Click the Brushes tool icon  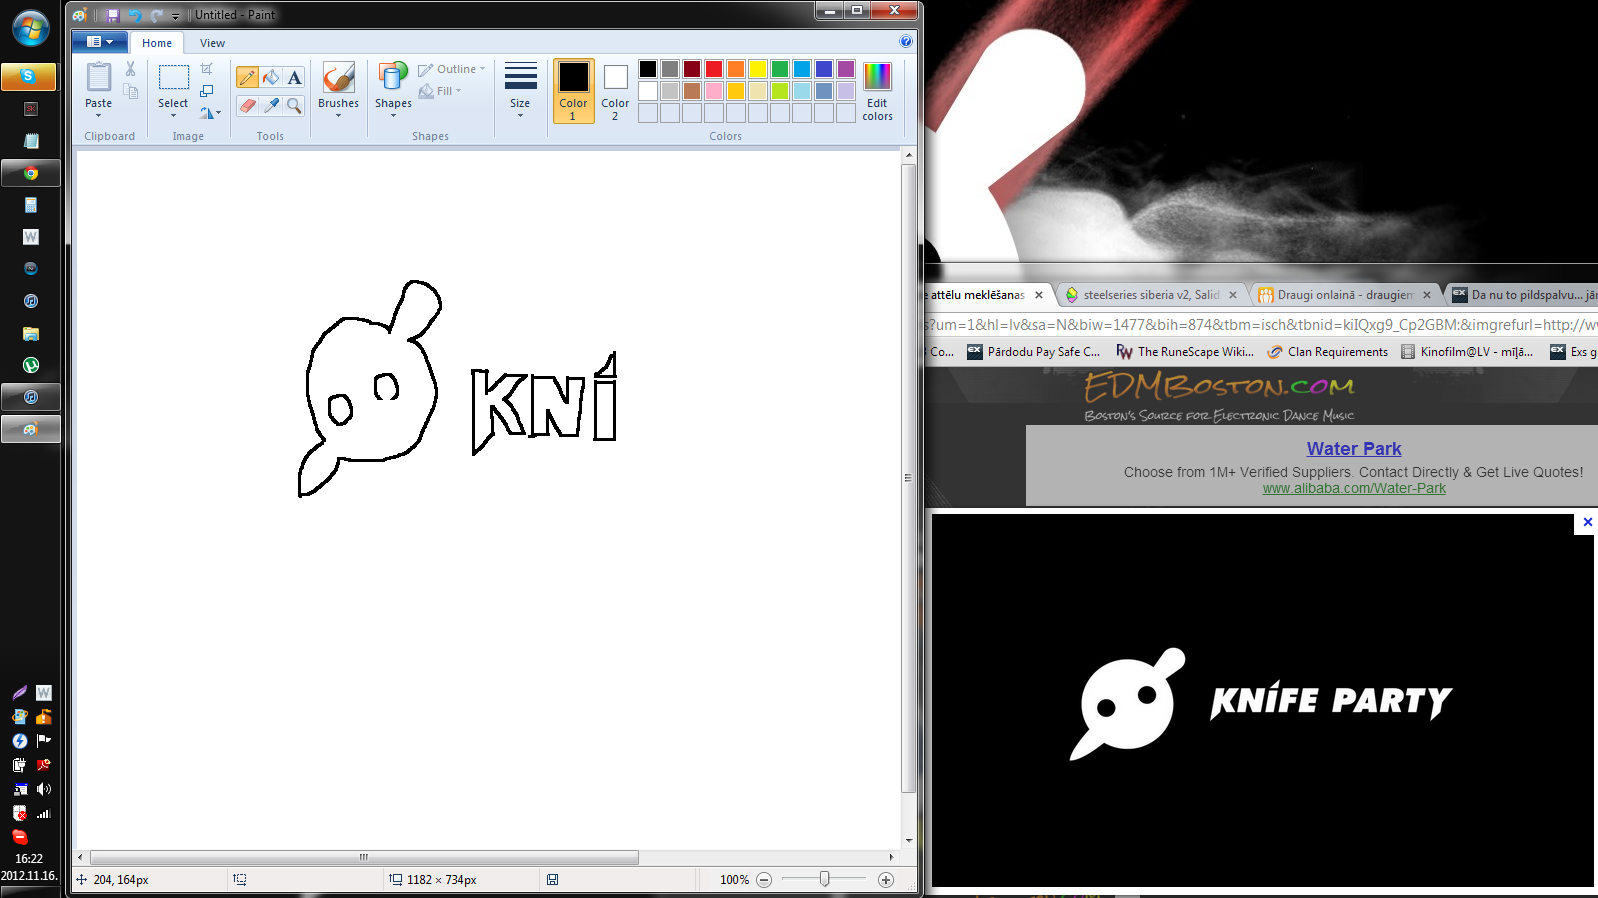(x=339, y=77)
